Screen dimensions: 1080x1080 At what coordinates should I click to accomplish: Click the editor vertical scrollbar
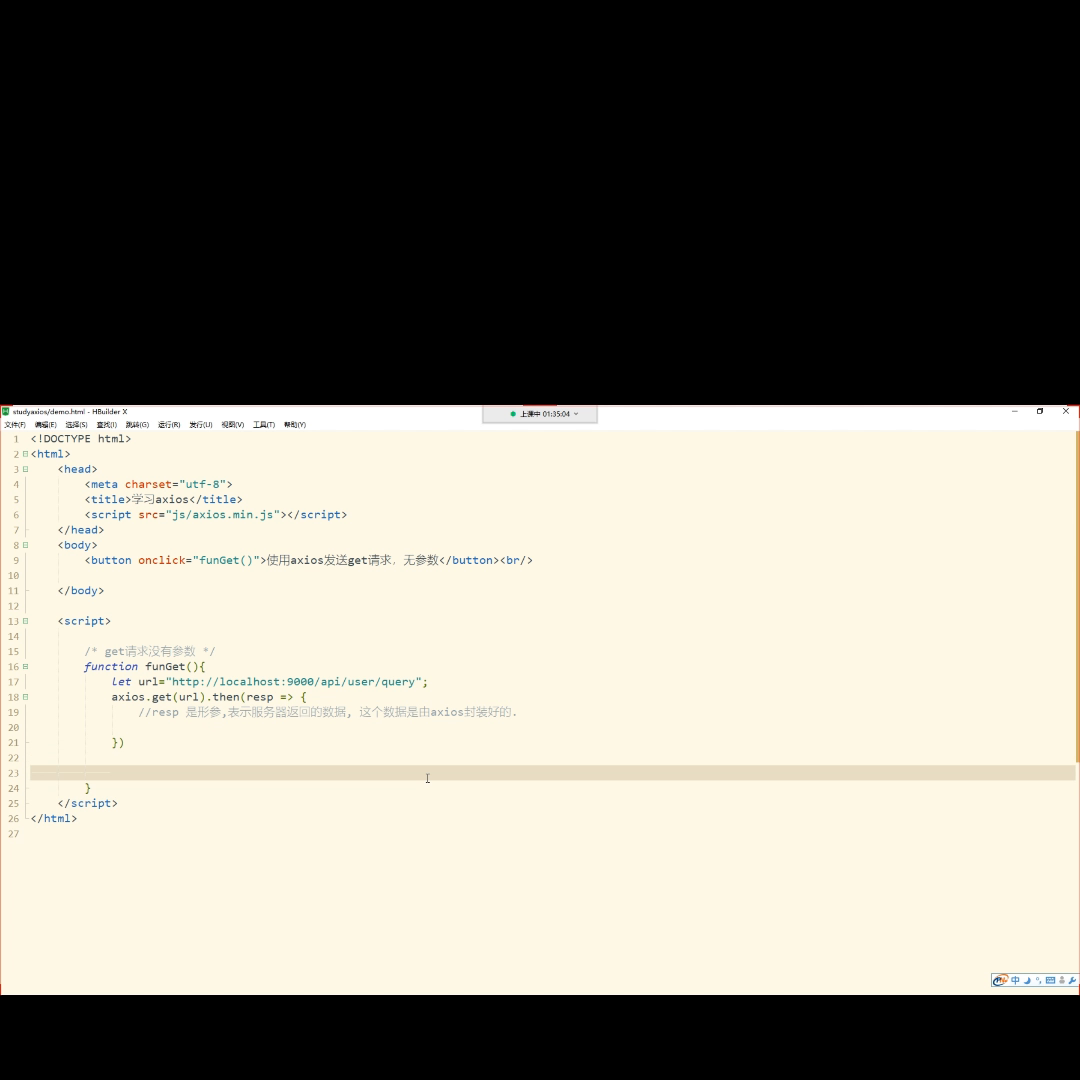[x=1077, y=596]
